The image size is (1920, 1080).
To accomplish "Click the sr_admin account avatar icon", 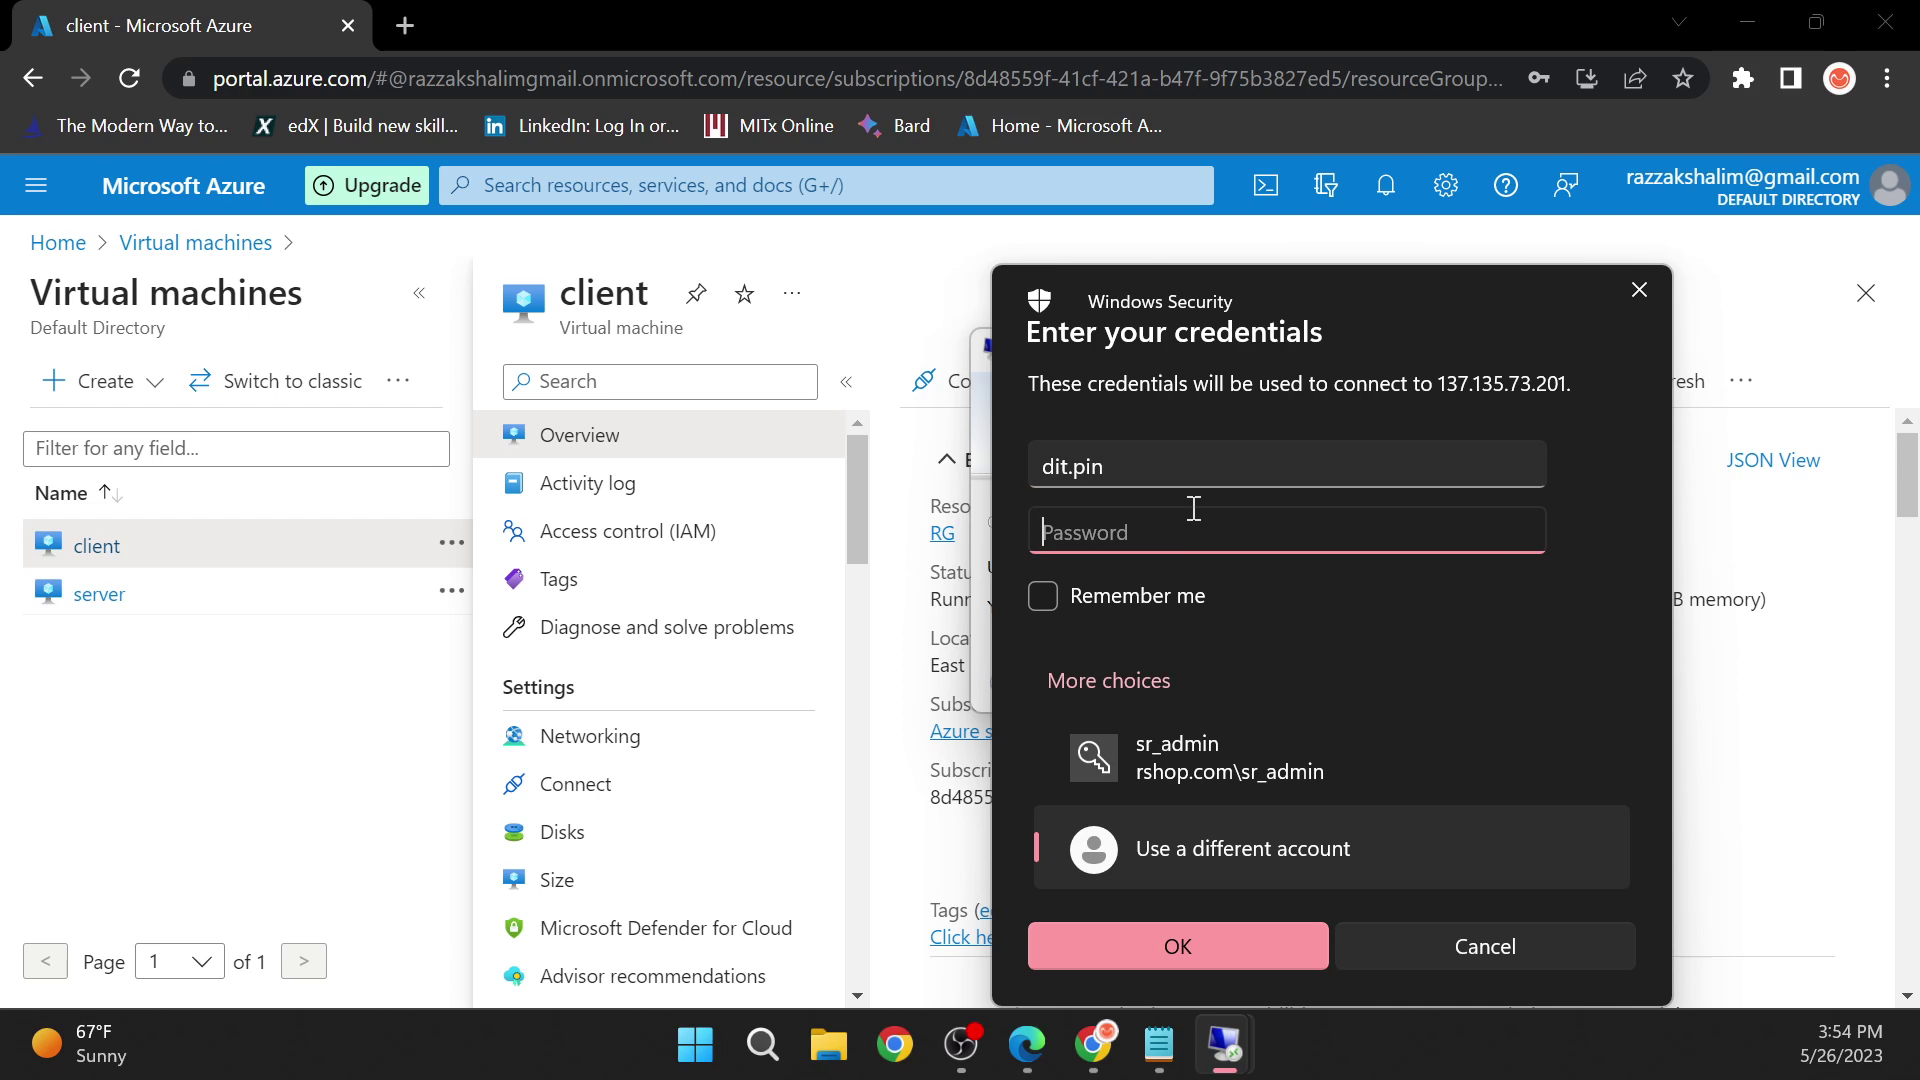I will (1092, 757).
